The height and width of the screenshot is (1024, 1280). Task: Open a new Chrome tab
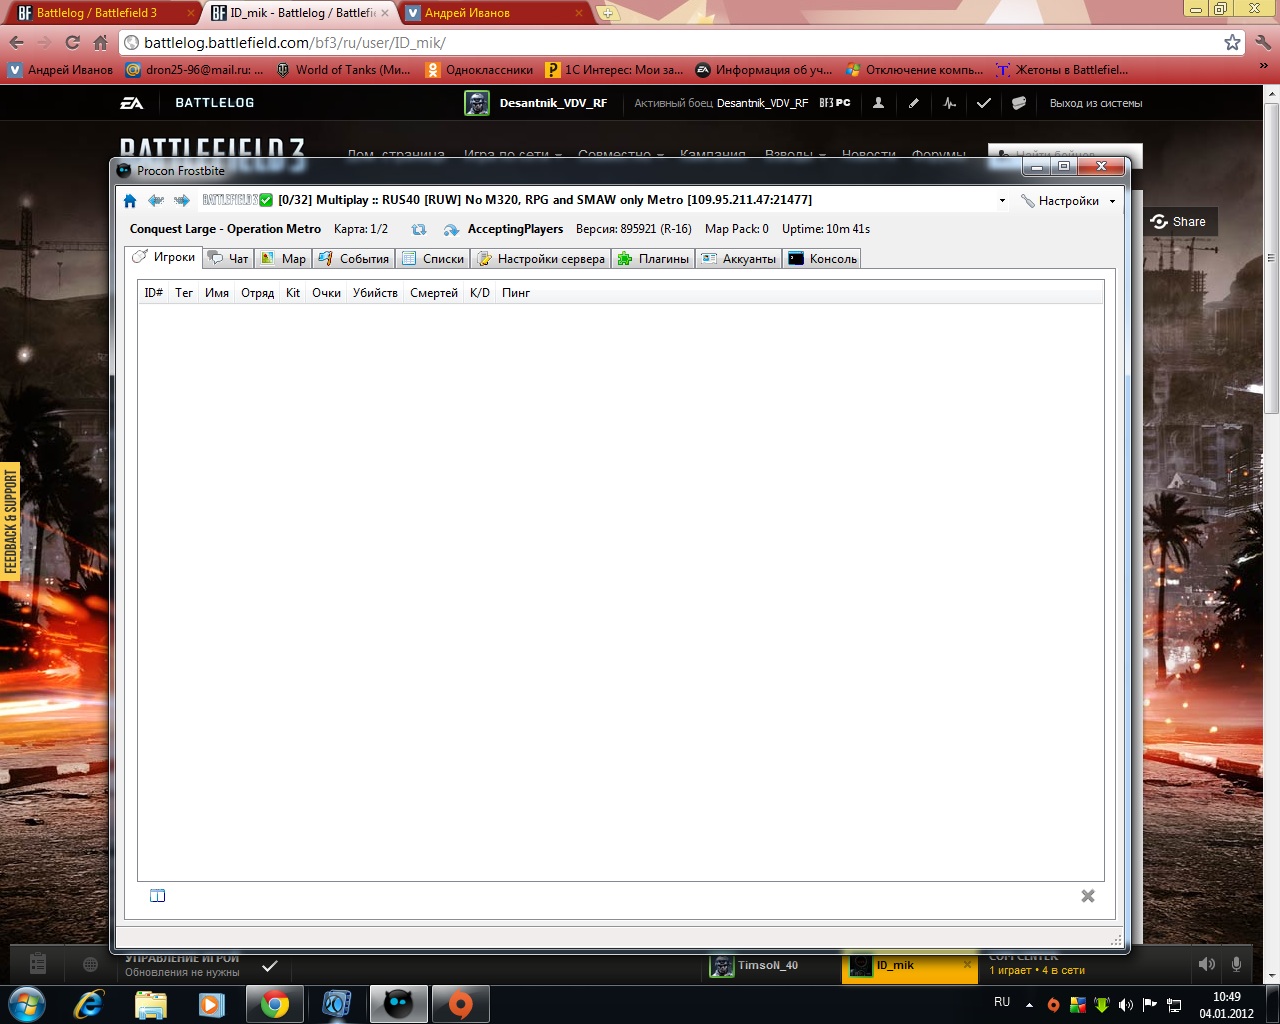[x=608, y=13]
